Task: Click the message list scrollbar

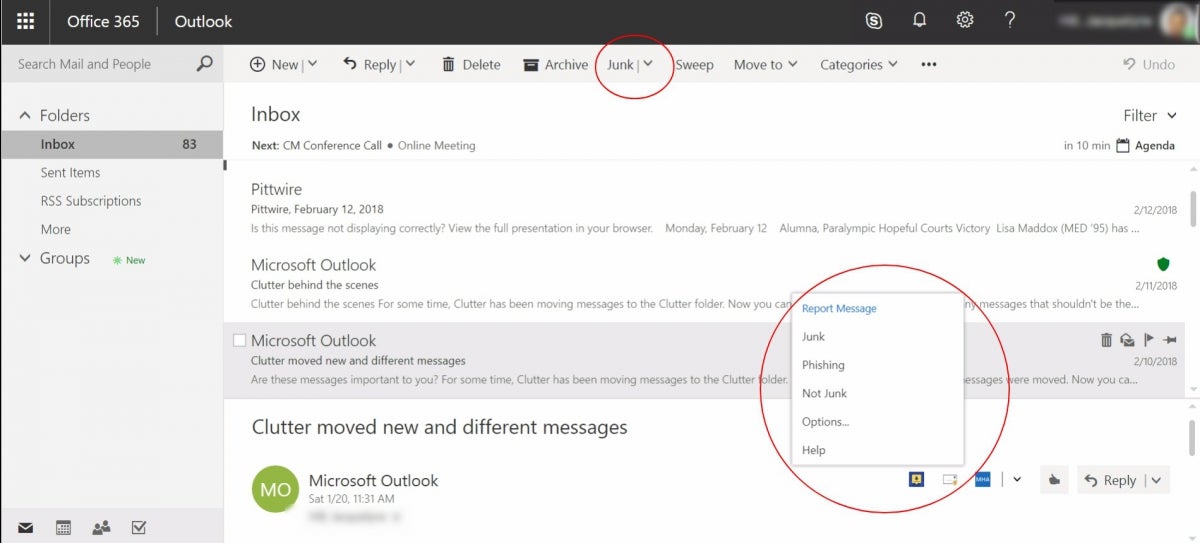Action: click(x=1193, y=207)
